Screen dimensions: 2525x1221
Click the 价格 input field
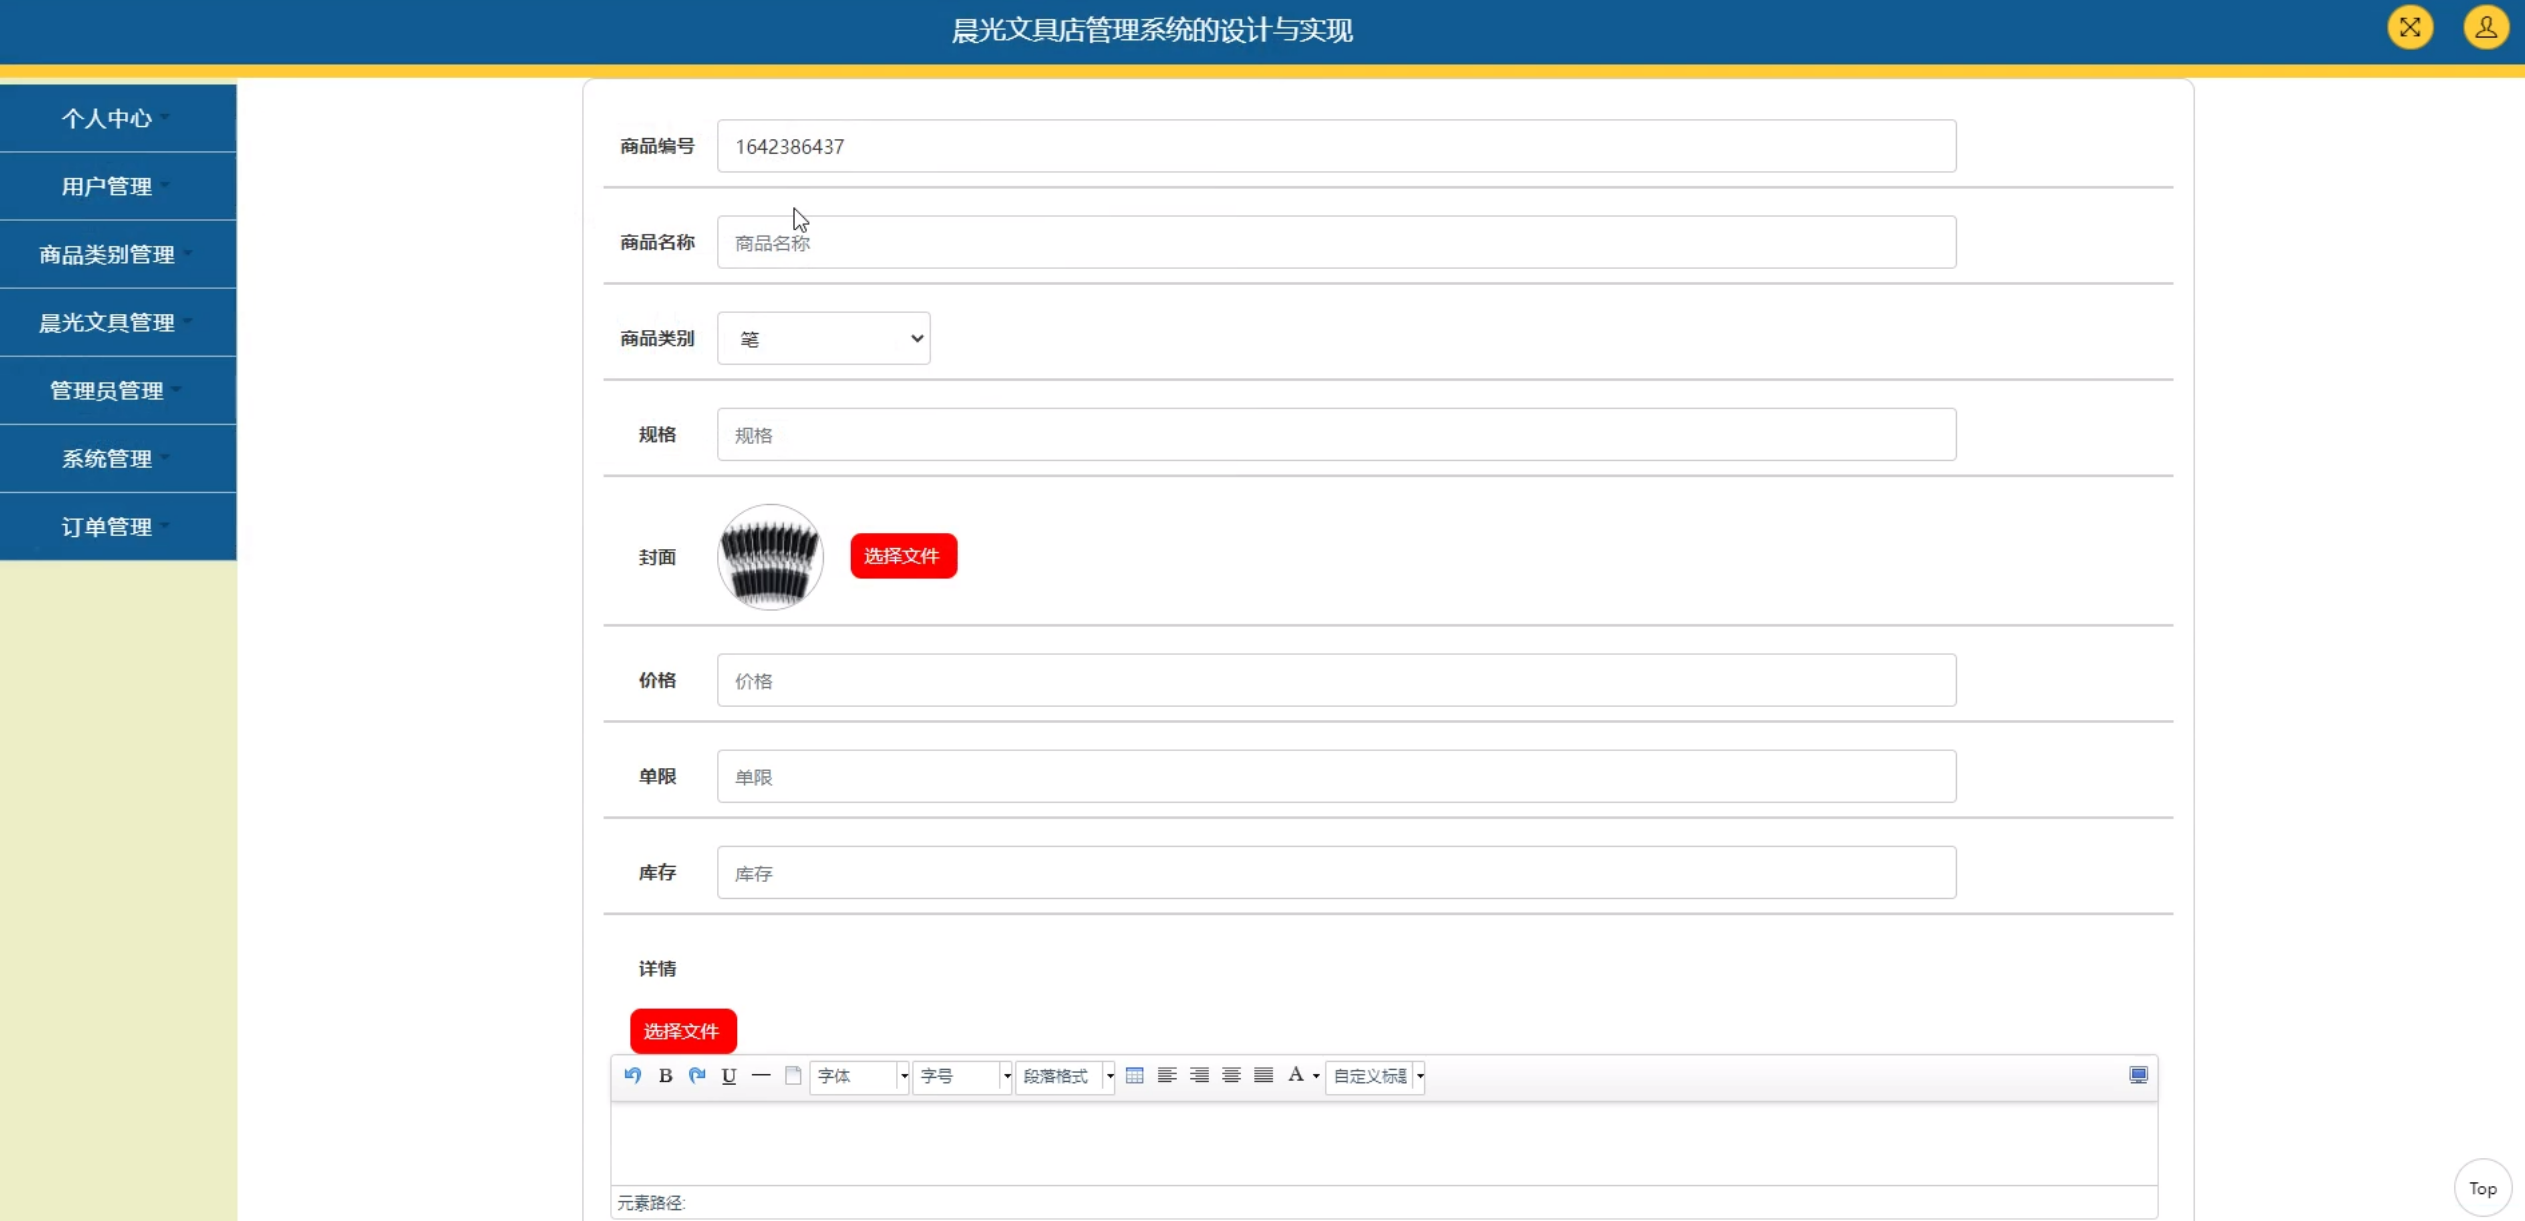(x=1336, y=680)
